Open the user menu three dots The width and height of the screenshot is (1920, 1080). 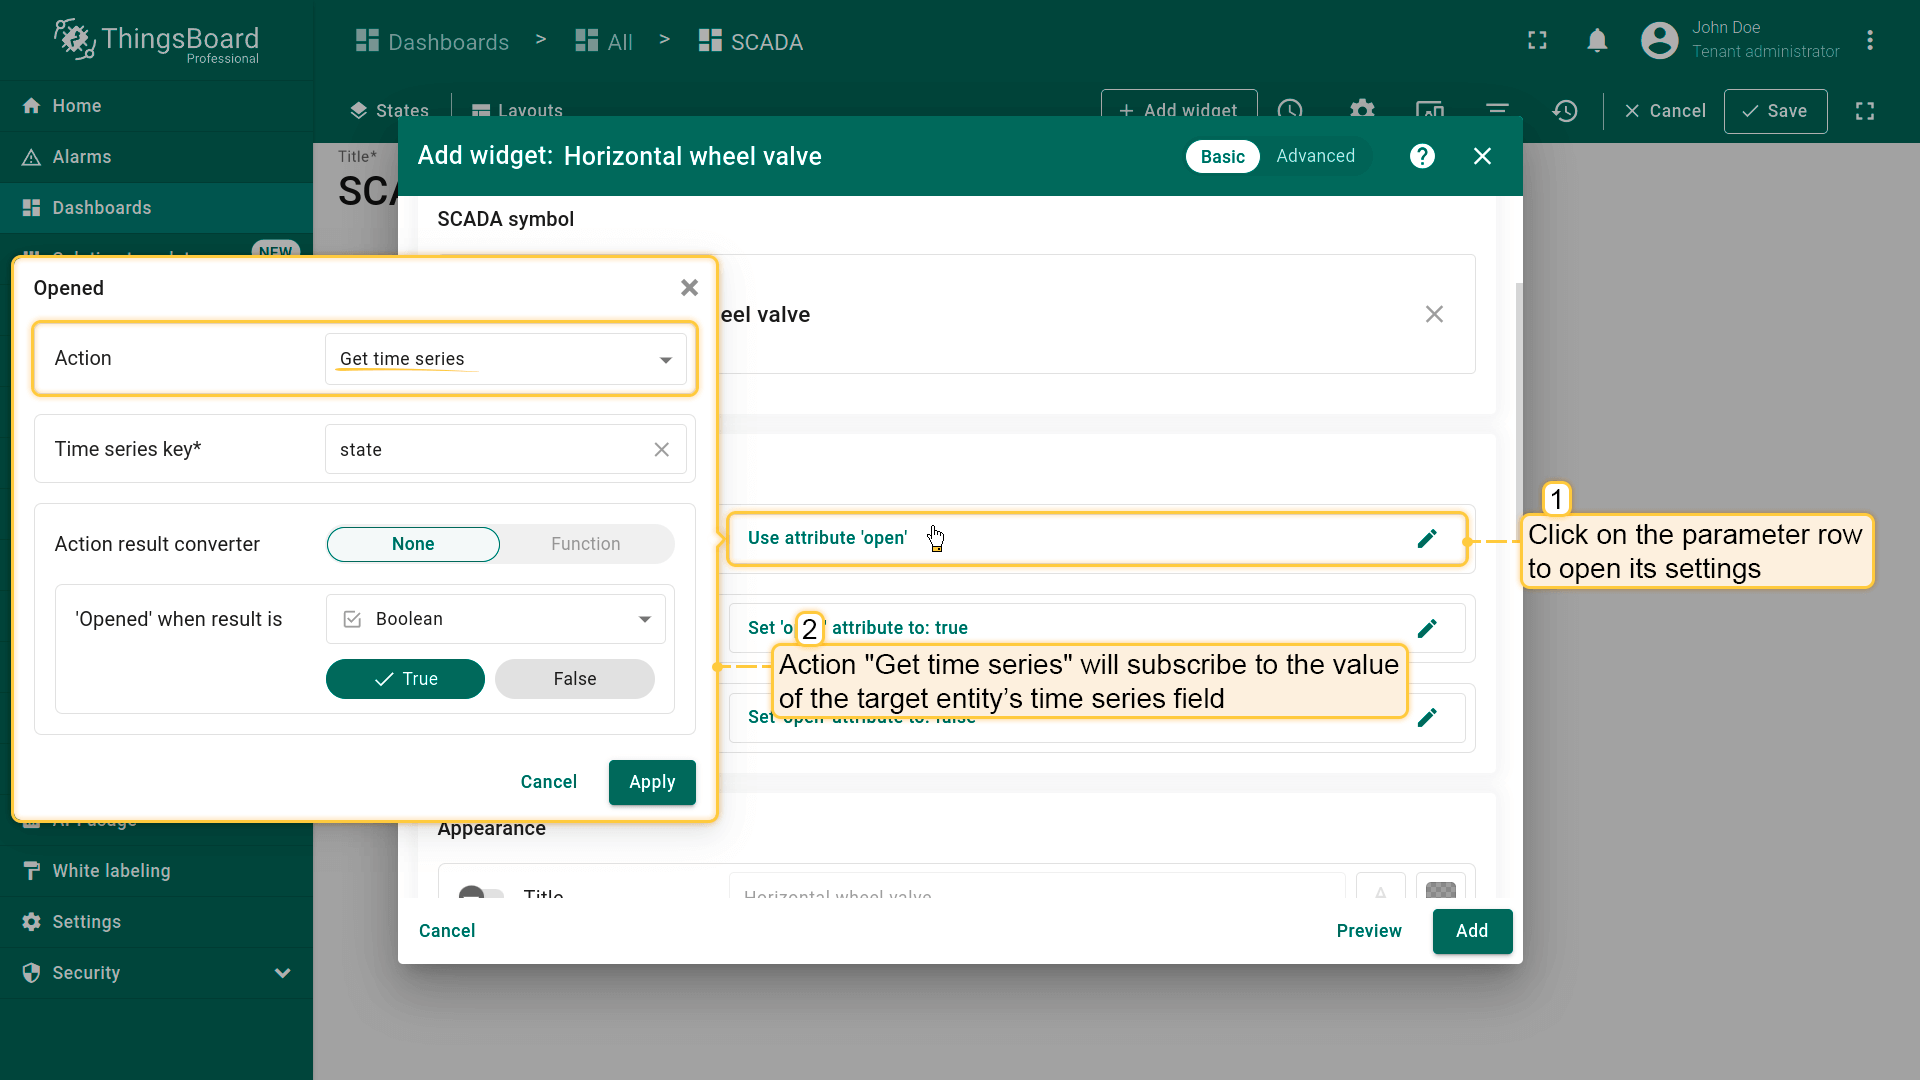click(1869, 41)
